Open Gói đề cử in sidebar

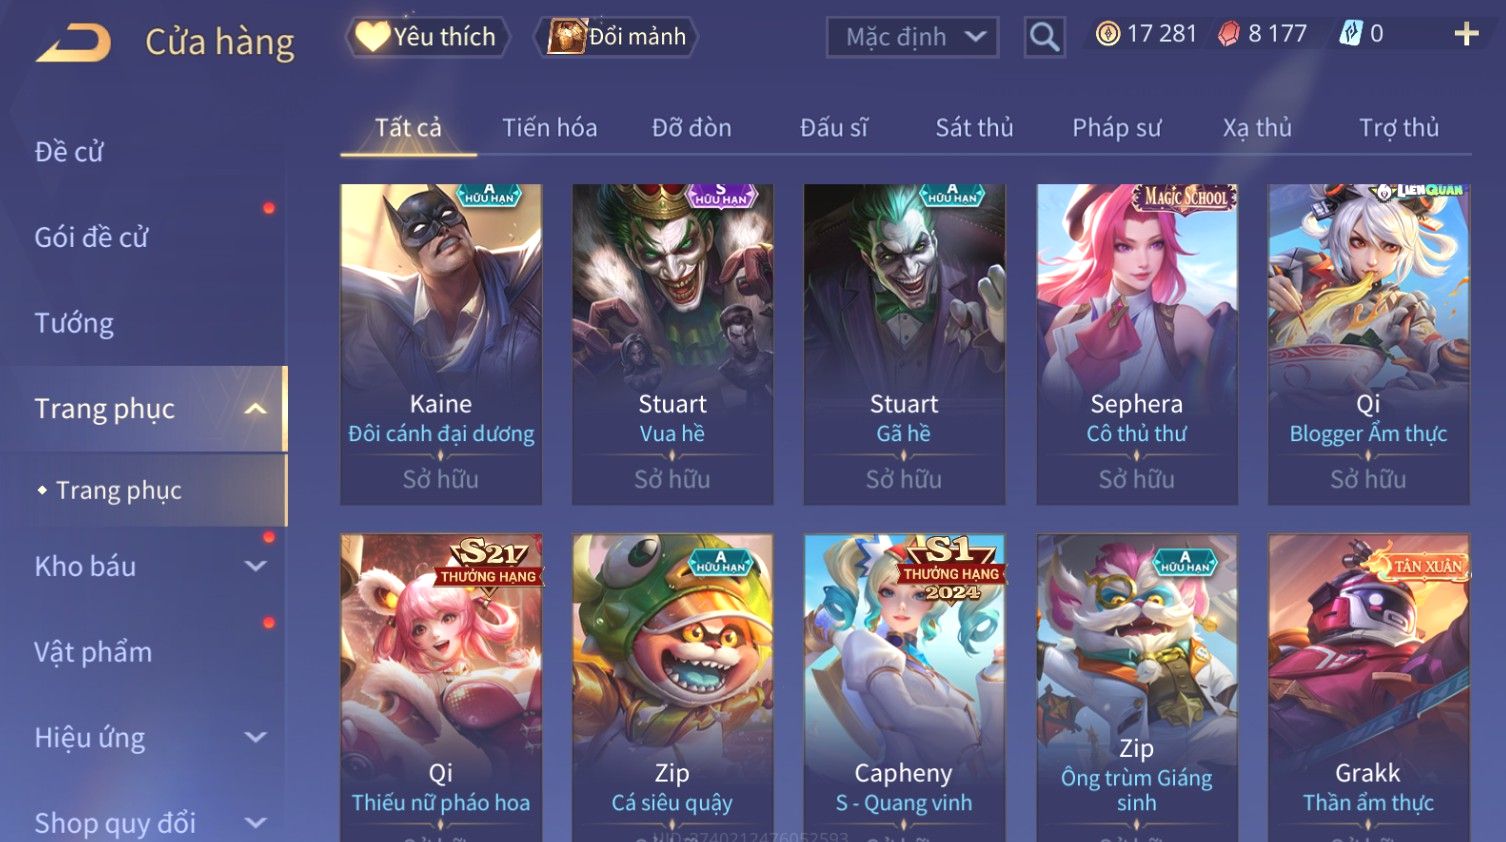point(91,238)
